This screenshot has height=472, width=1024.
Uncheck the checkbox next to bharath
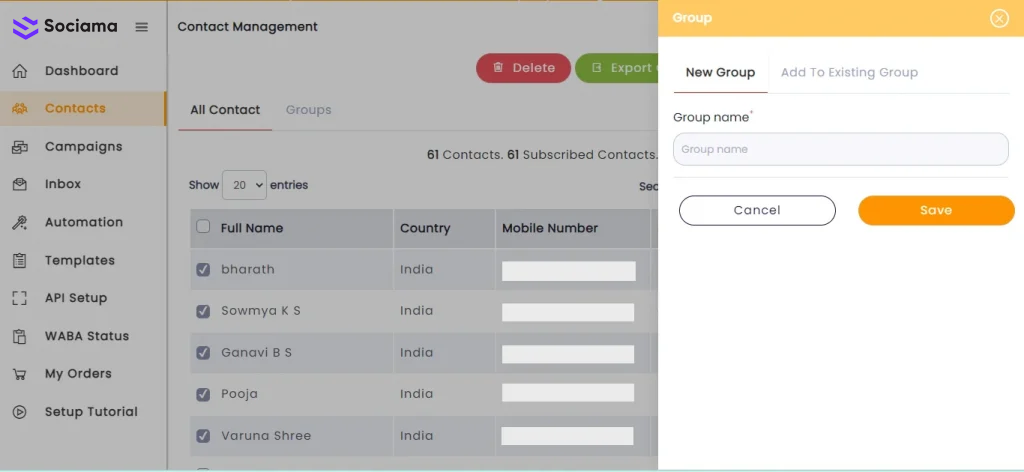(x=204, y=270)
